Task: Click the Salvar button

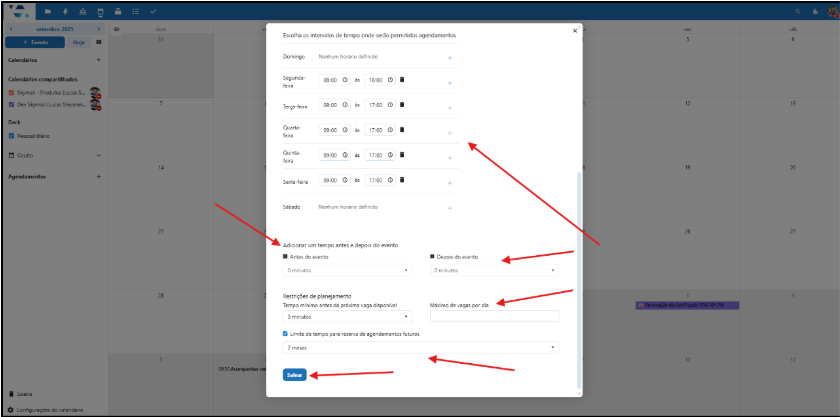Action: [x=294, y=375]
